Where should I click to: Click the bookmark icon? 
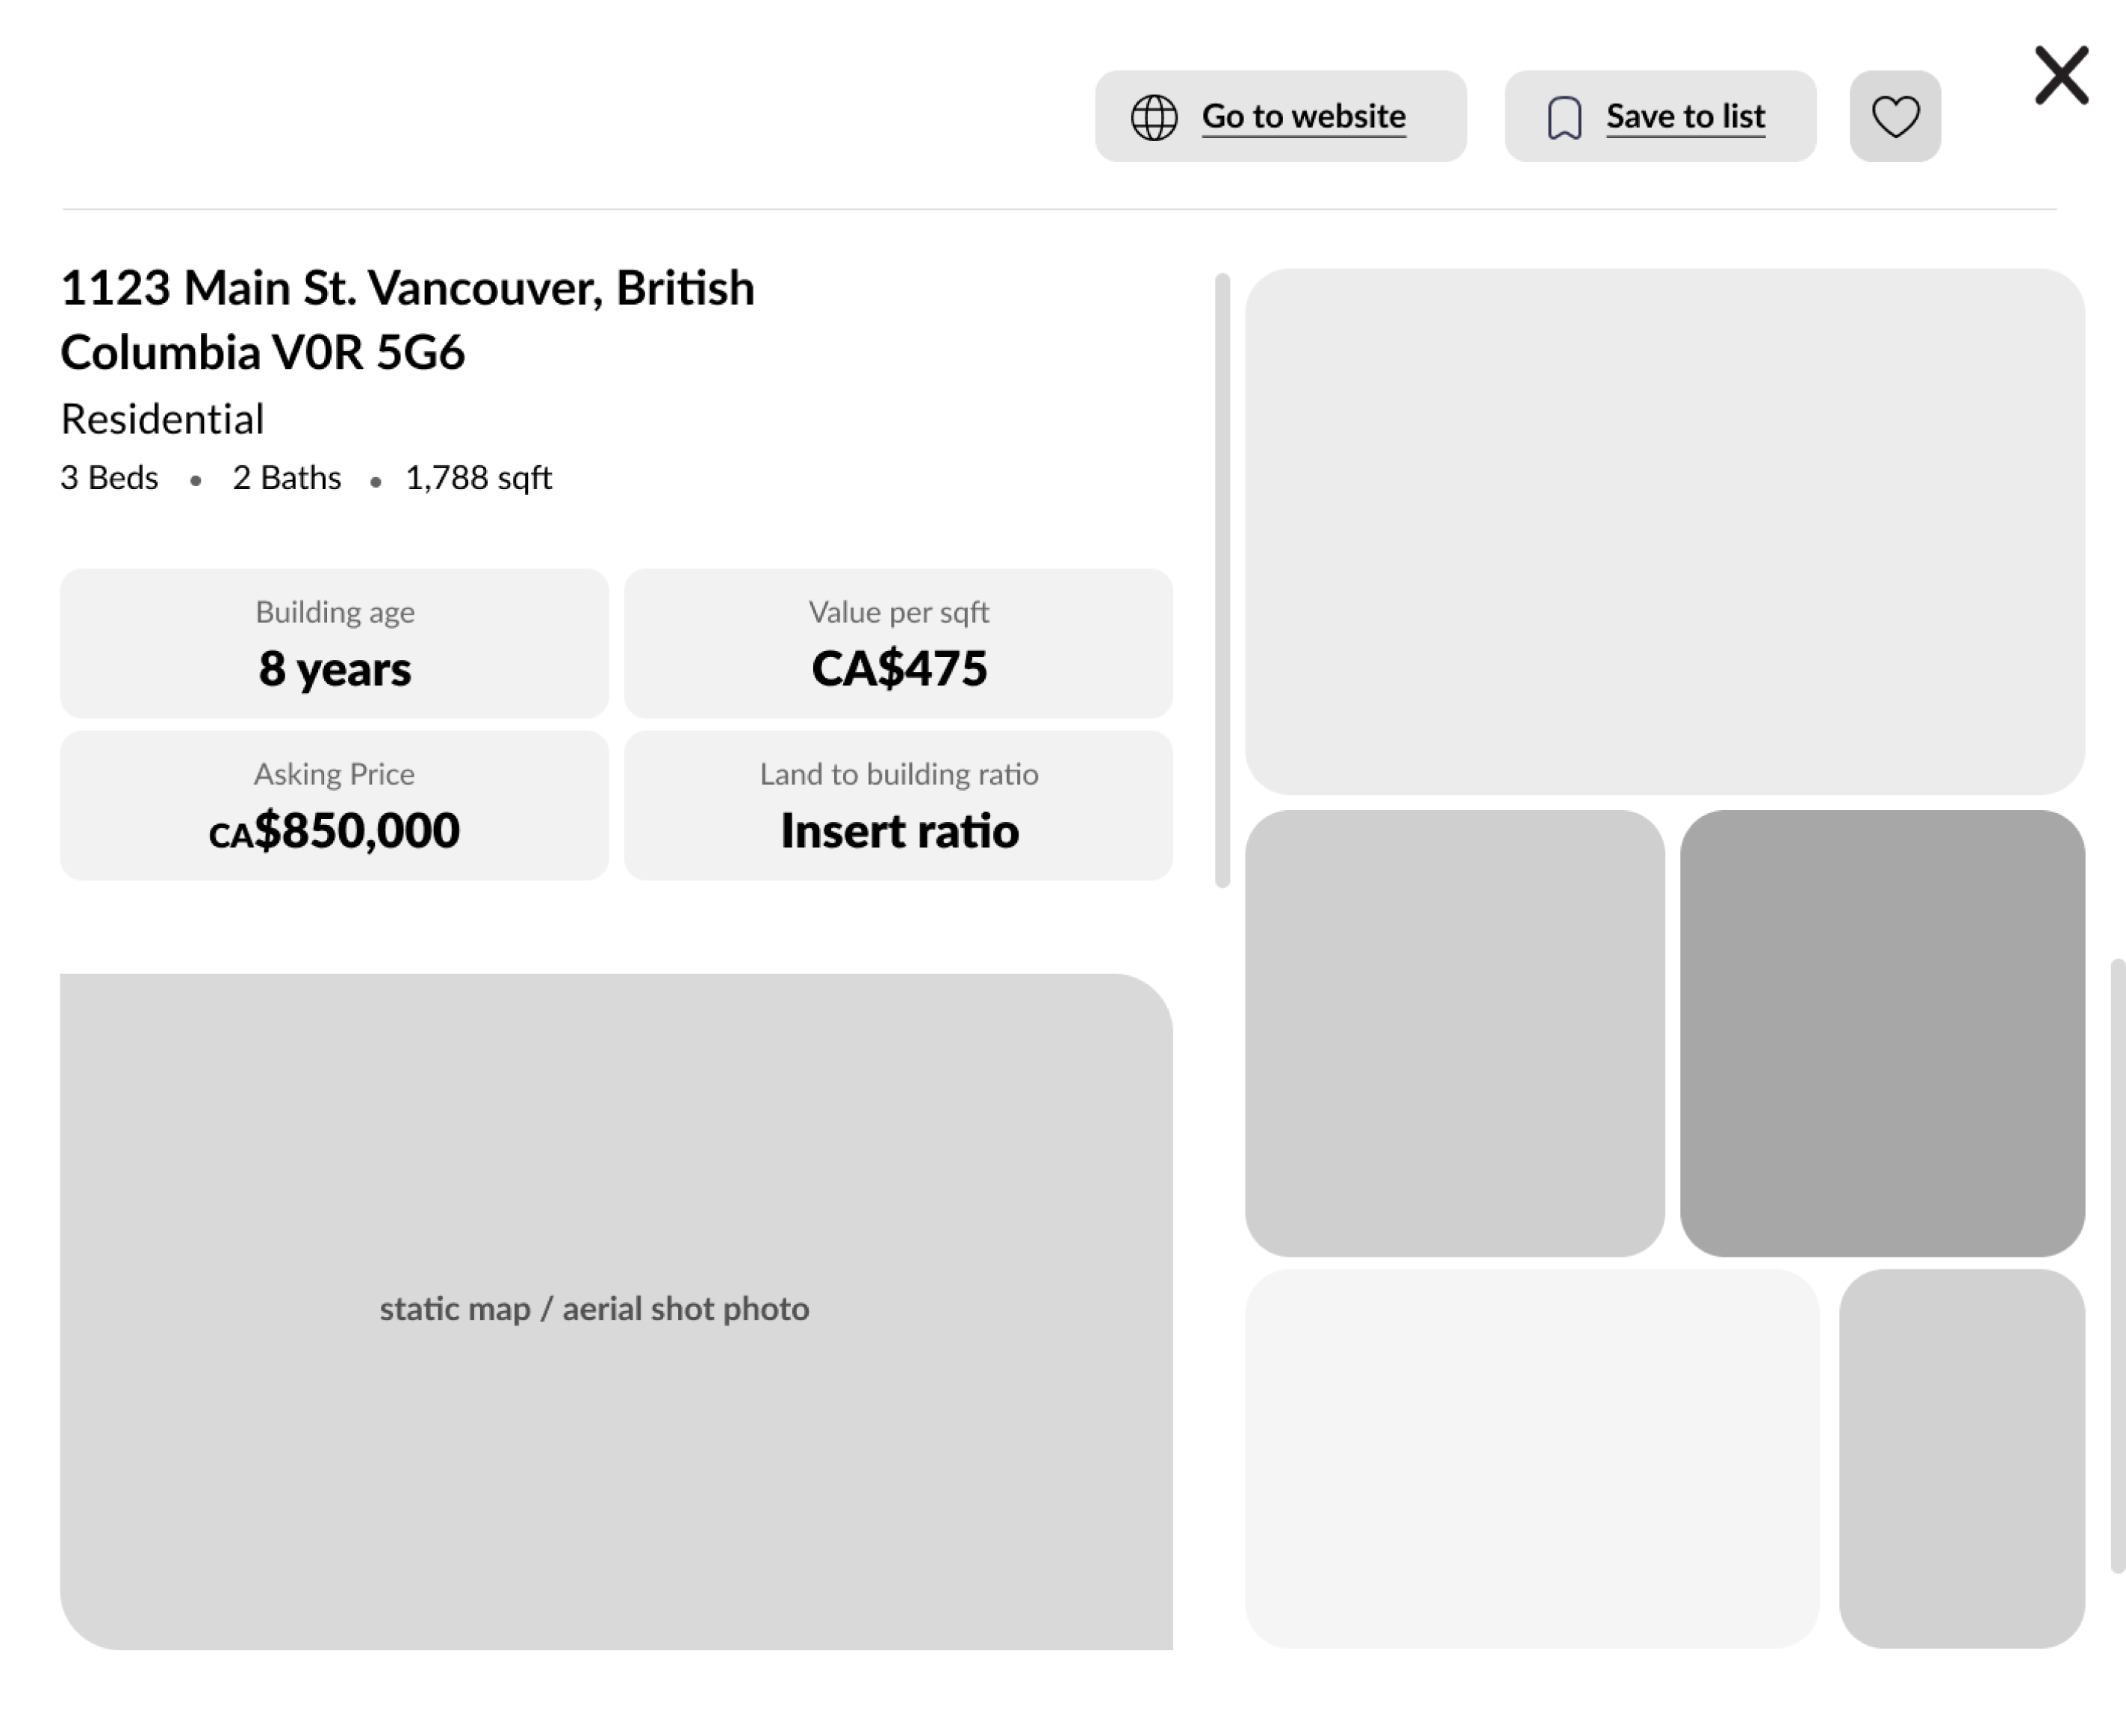click(x=1564, y=118)
